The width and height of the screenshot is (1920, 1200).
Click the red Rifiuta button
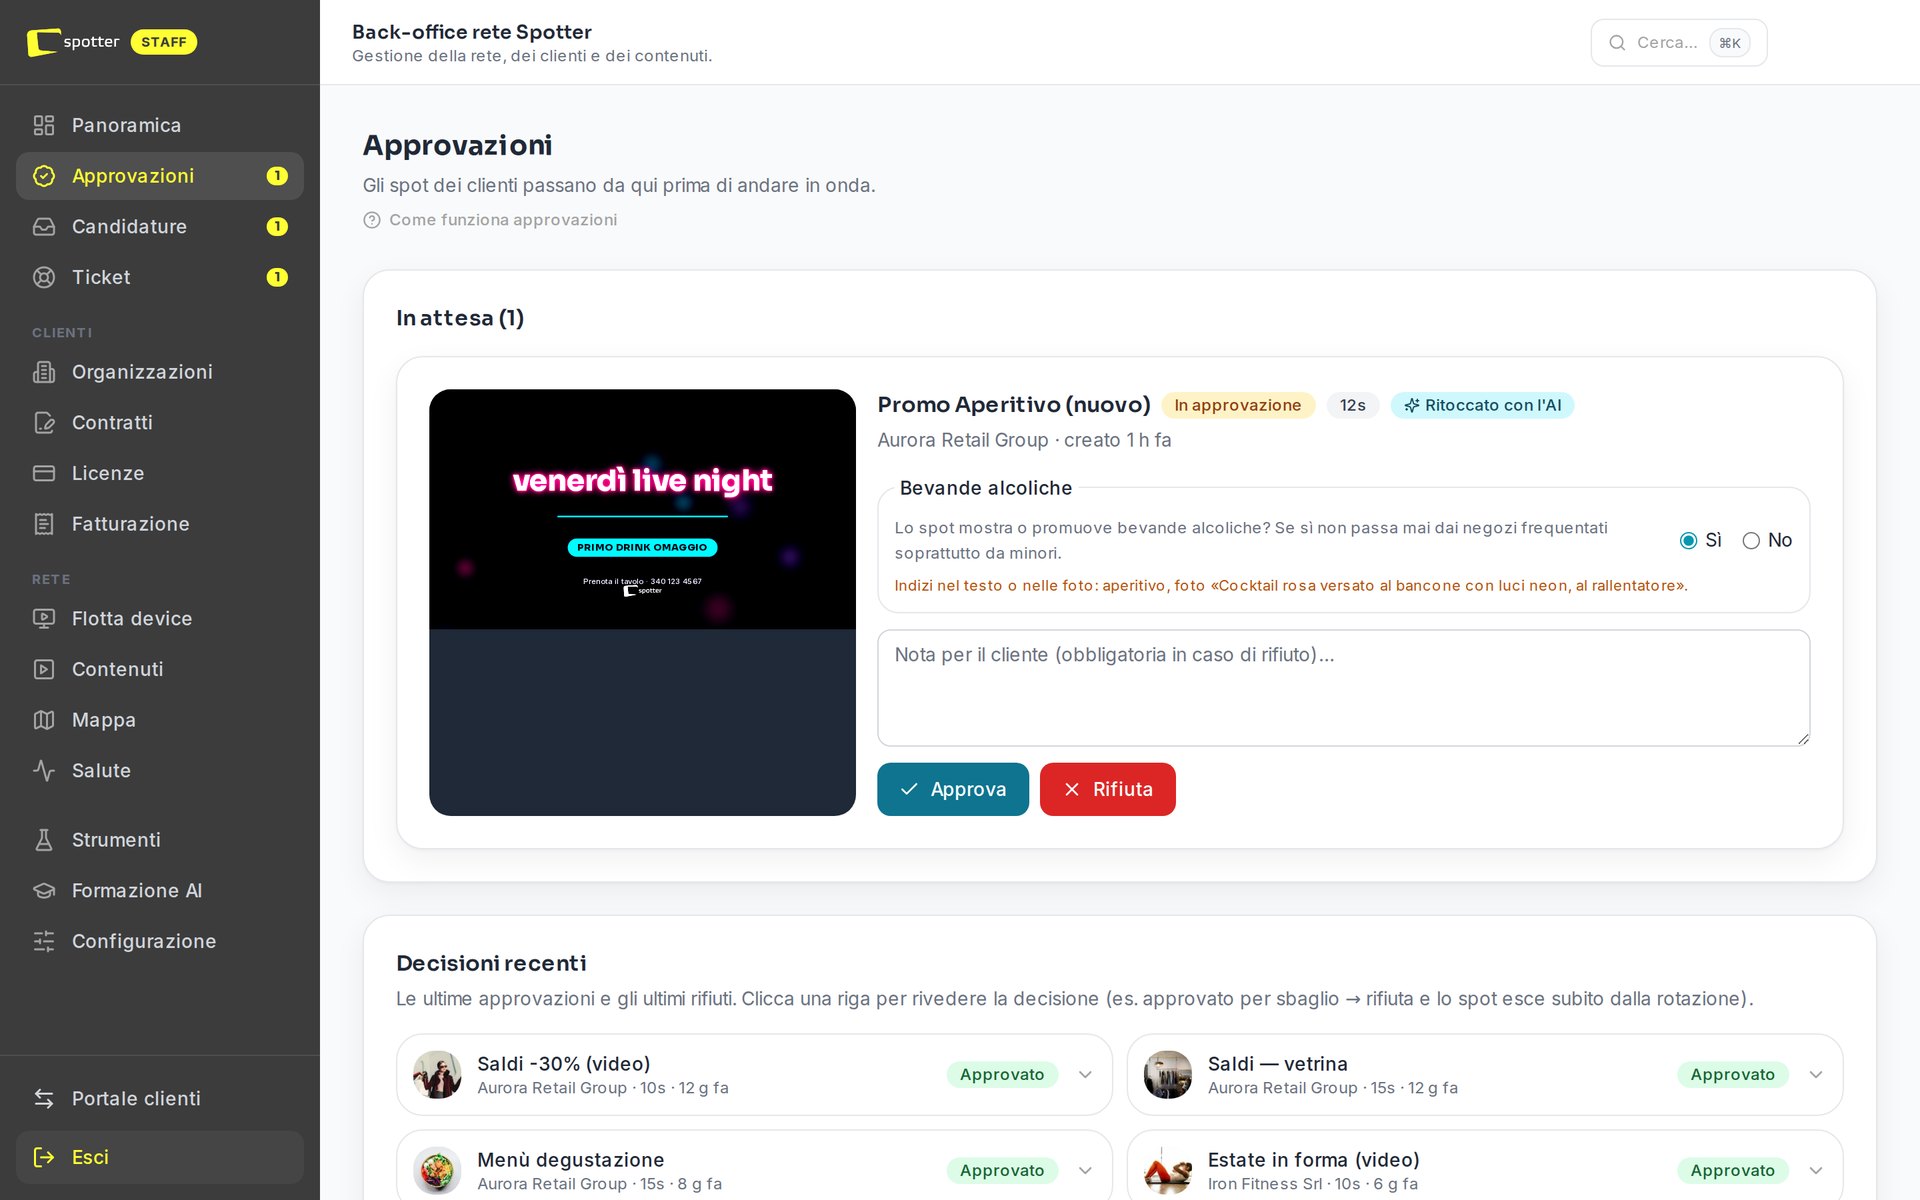coord(1108,789)
